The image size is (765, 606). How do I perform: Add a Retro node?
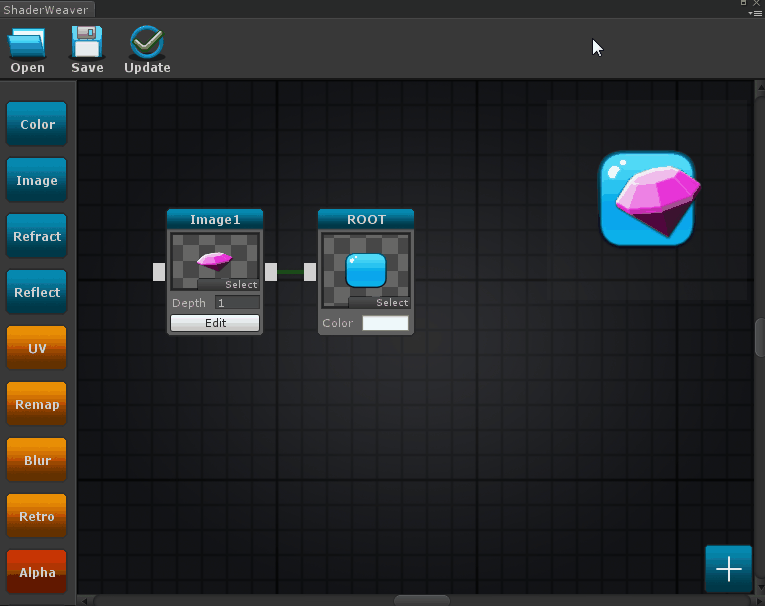tap(37, 516)
